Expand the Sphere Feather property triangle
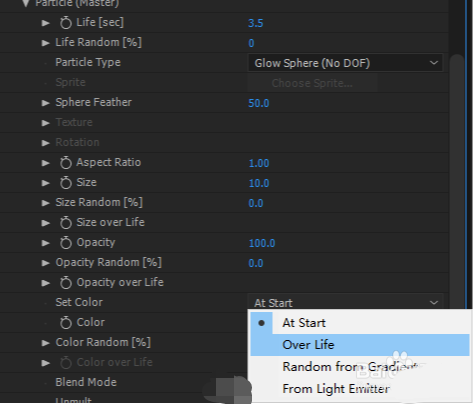The height and width of the screenshot is (404, 473). point(45,103)
